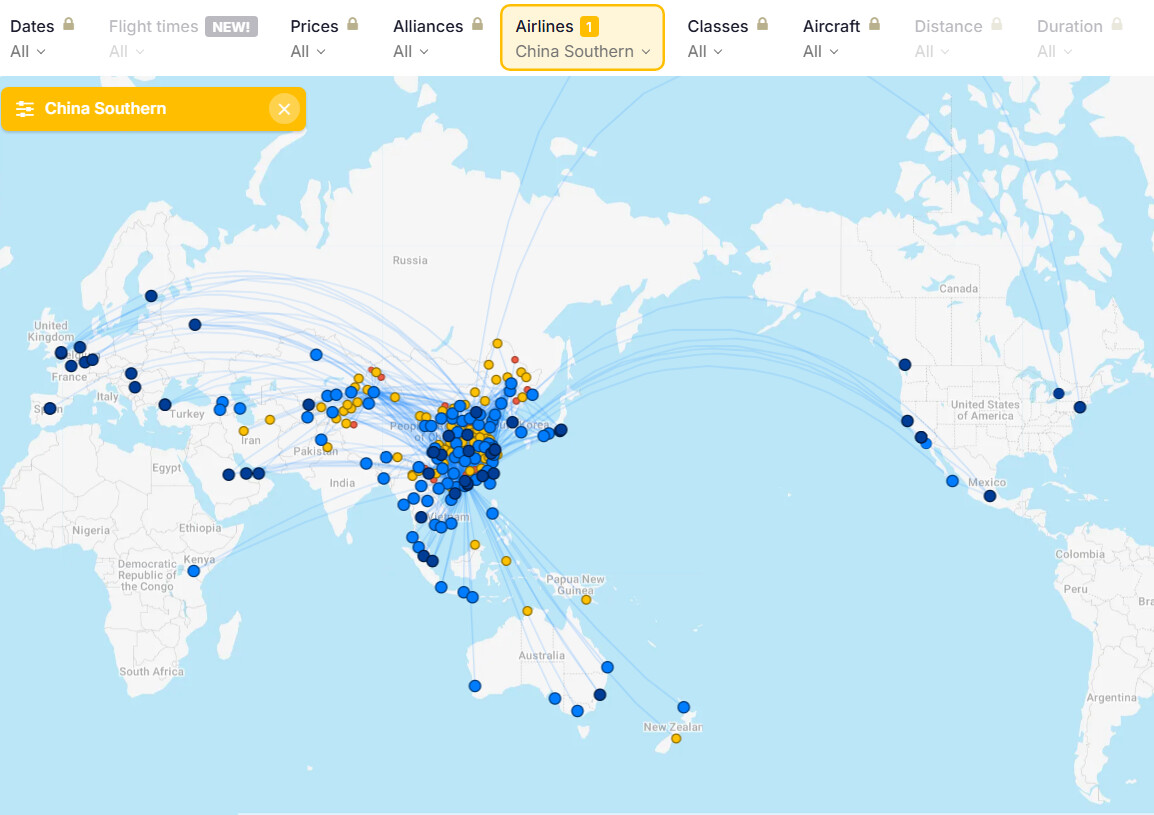Click the filter sliders icon on China Southern chip
Image resolution: width=1154 pixels, height=815 pixels.
coord(25,109)
